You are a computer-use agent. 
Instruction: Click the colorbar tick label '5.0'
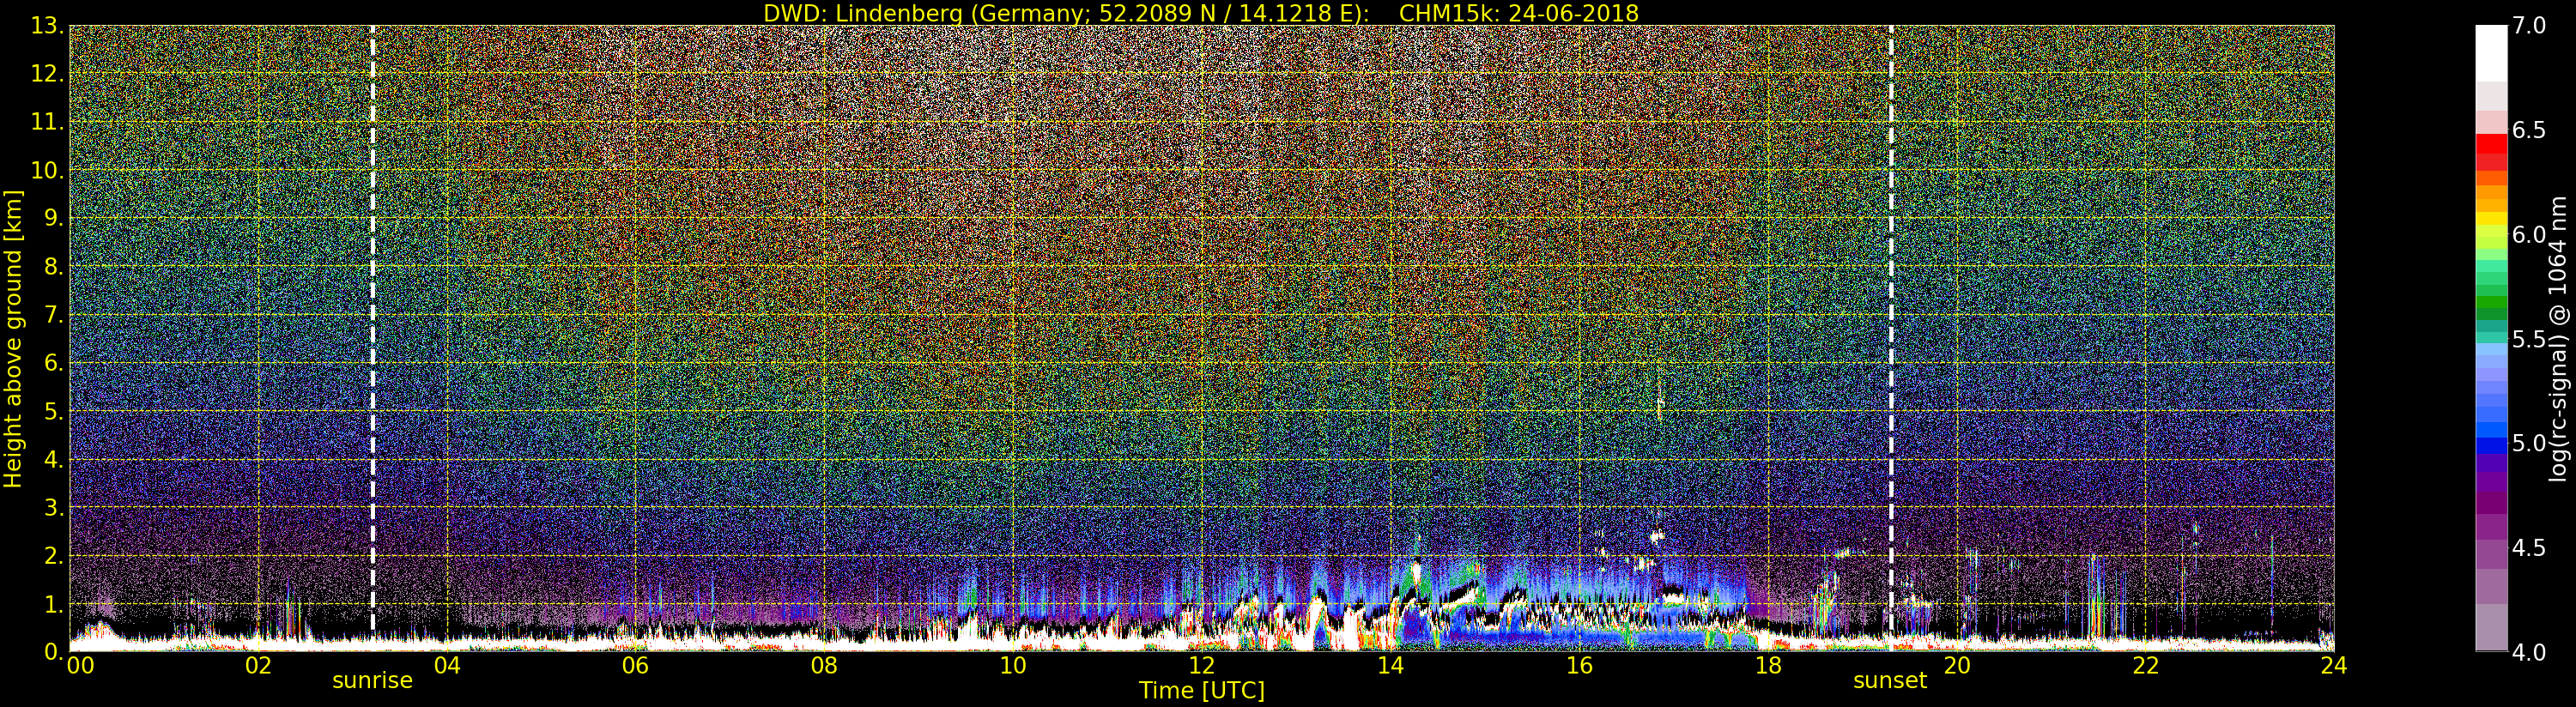click(x=2529, y=443)
